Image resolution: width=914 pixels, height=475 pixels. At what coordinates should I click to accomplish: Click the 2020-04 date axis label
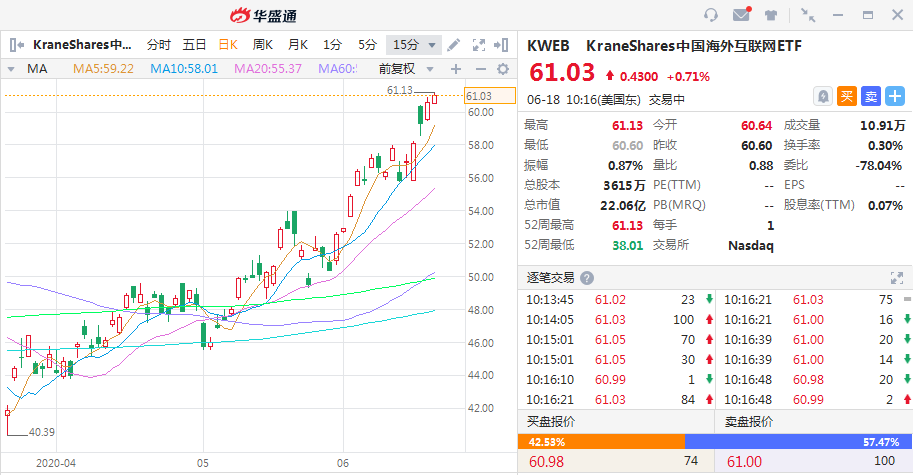tap(55, 463)
